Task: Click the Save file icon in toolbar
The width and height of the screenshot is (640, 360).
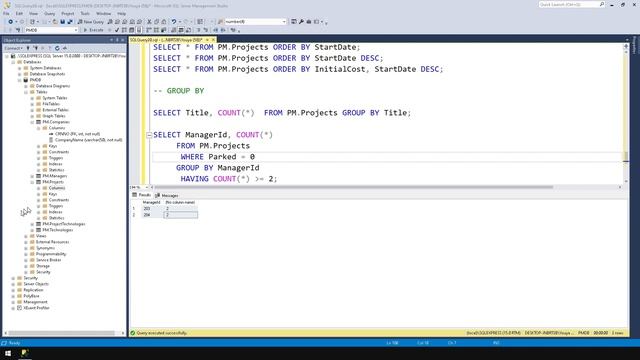Action: 62,22
